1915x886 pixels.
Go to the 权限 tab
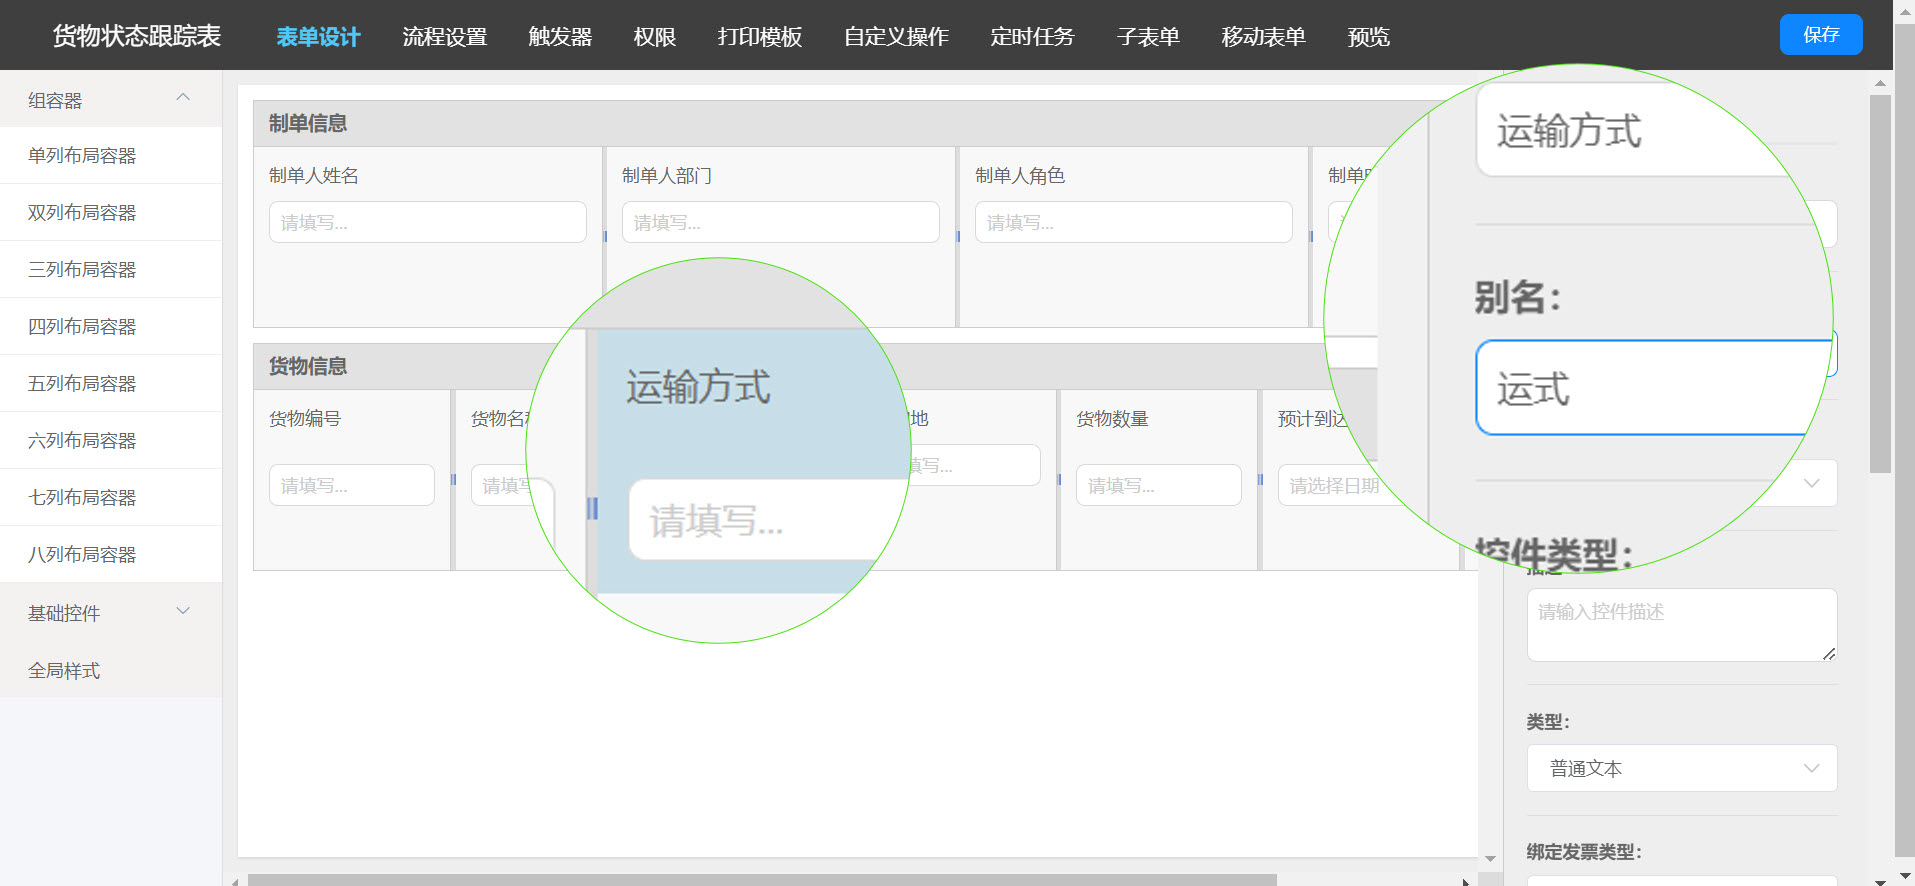tap(655, 37)
